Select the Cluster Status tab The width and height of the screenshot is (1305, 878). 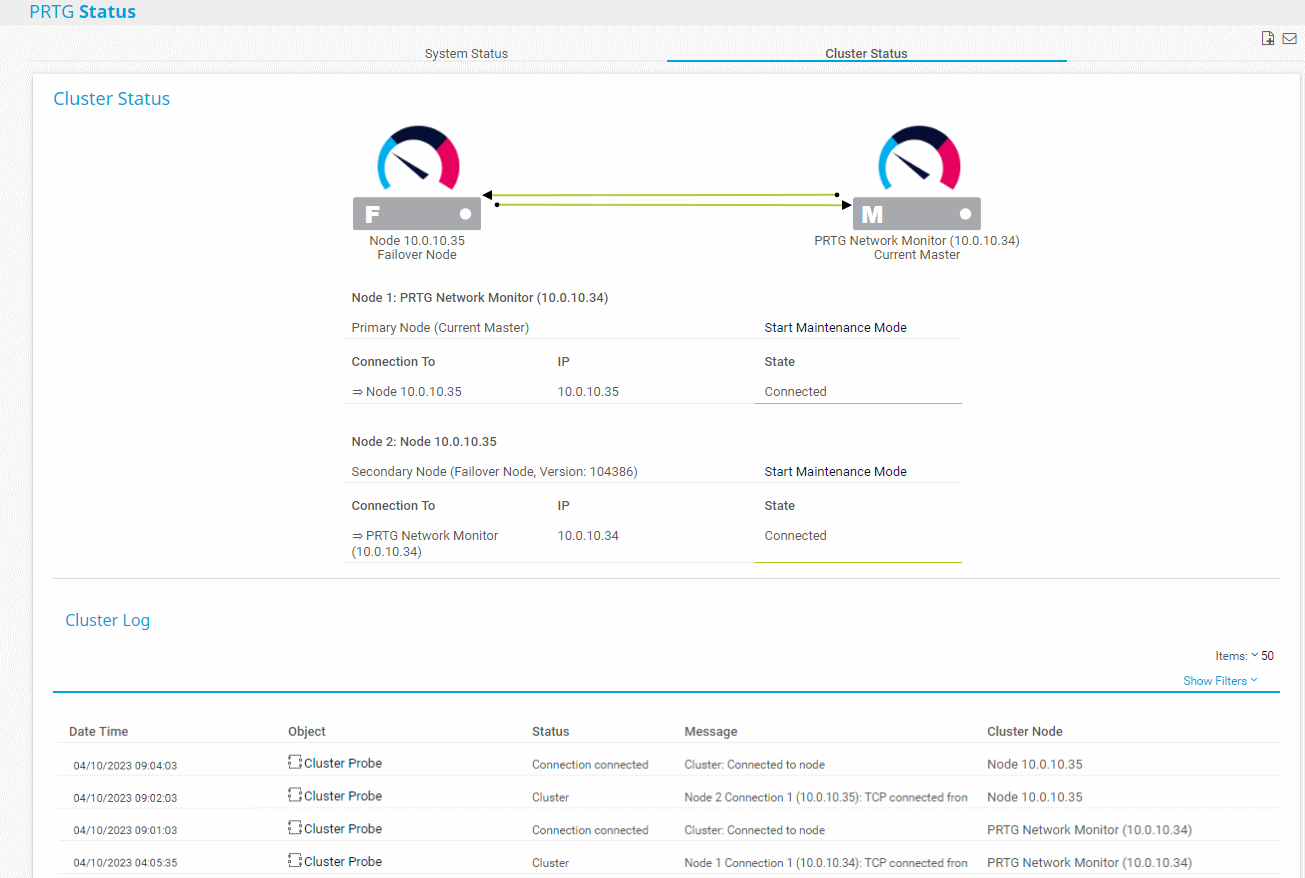pyautogui.click(x=866, y=54)
